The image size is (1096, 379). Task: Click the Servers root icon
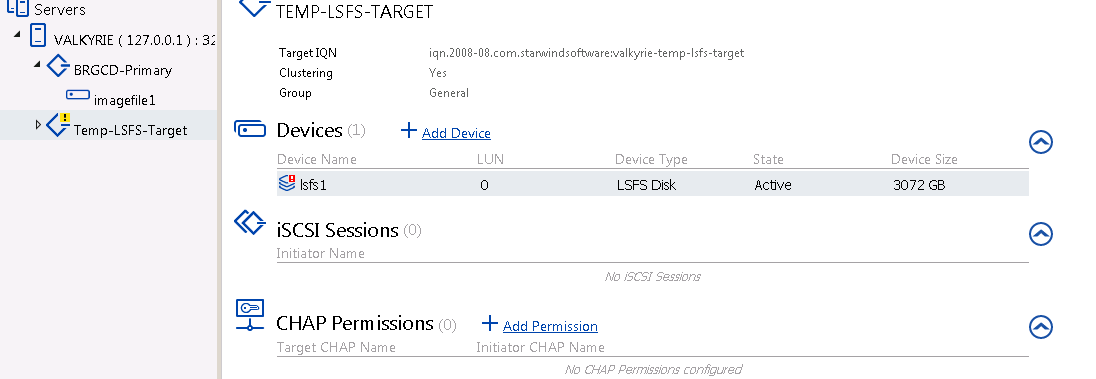pyautogui.click(x=17, y=8)
